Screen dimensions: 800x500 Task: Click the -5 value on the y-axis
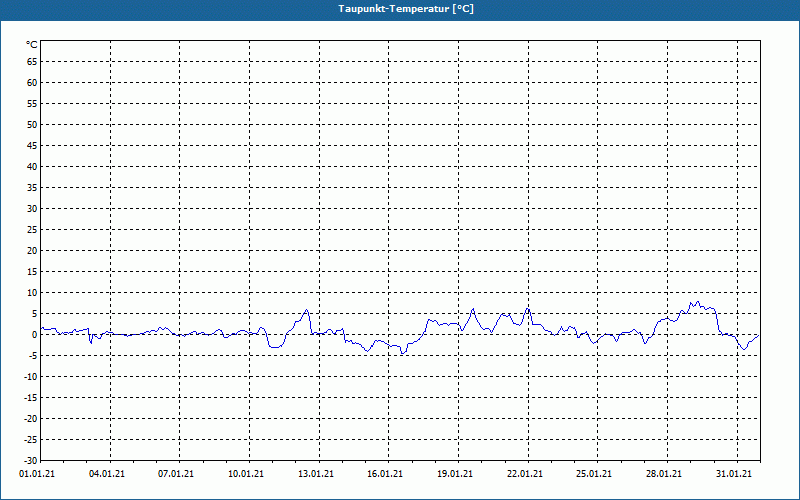pos(33,356)
